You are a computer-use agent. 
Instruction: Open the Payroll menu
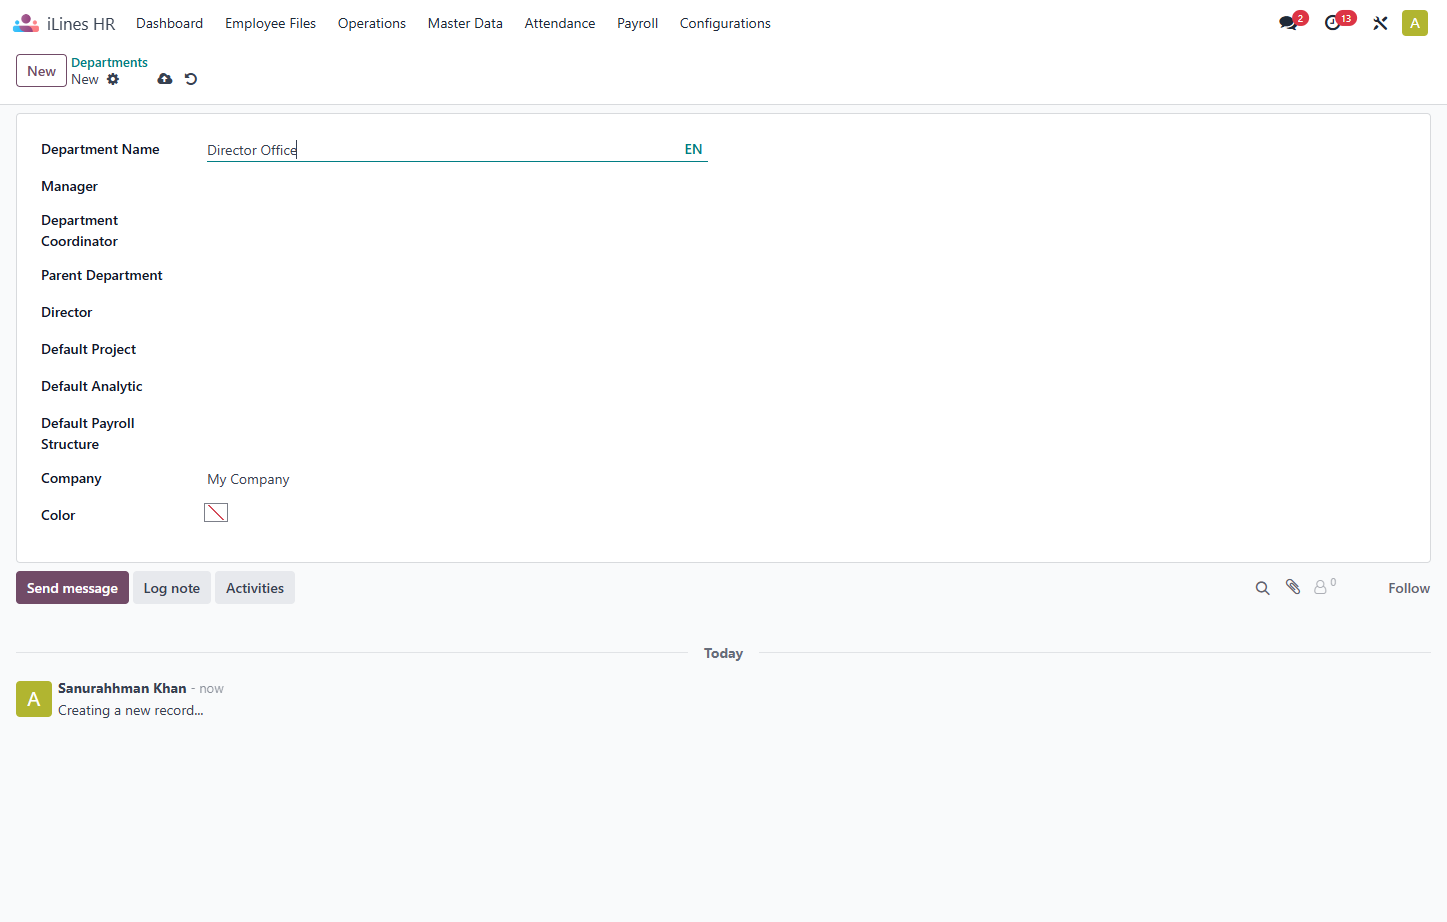(637, 23)
